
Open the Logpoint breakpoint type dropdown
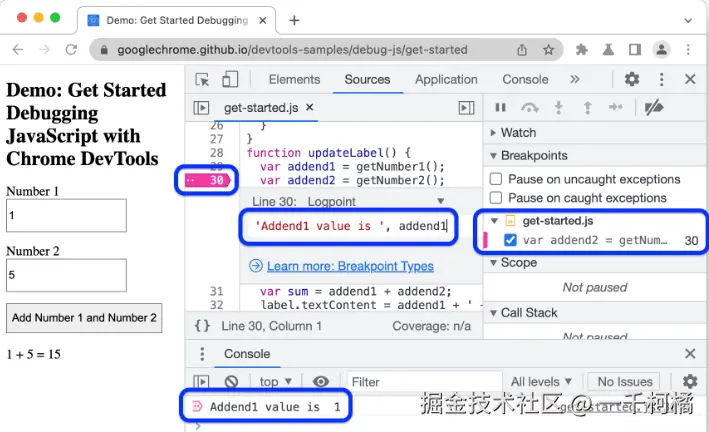(x=375, y=201)
